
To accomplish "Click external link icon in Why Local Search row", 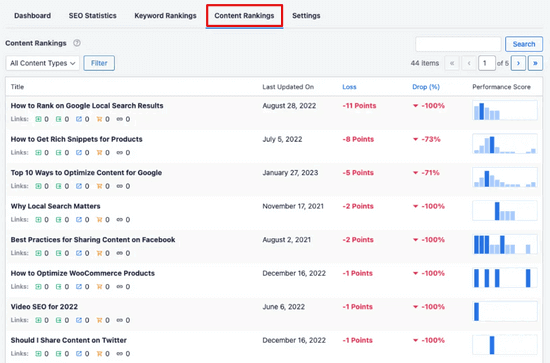I will [79, 220].
